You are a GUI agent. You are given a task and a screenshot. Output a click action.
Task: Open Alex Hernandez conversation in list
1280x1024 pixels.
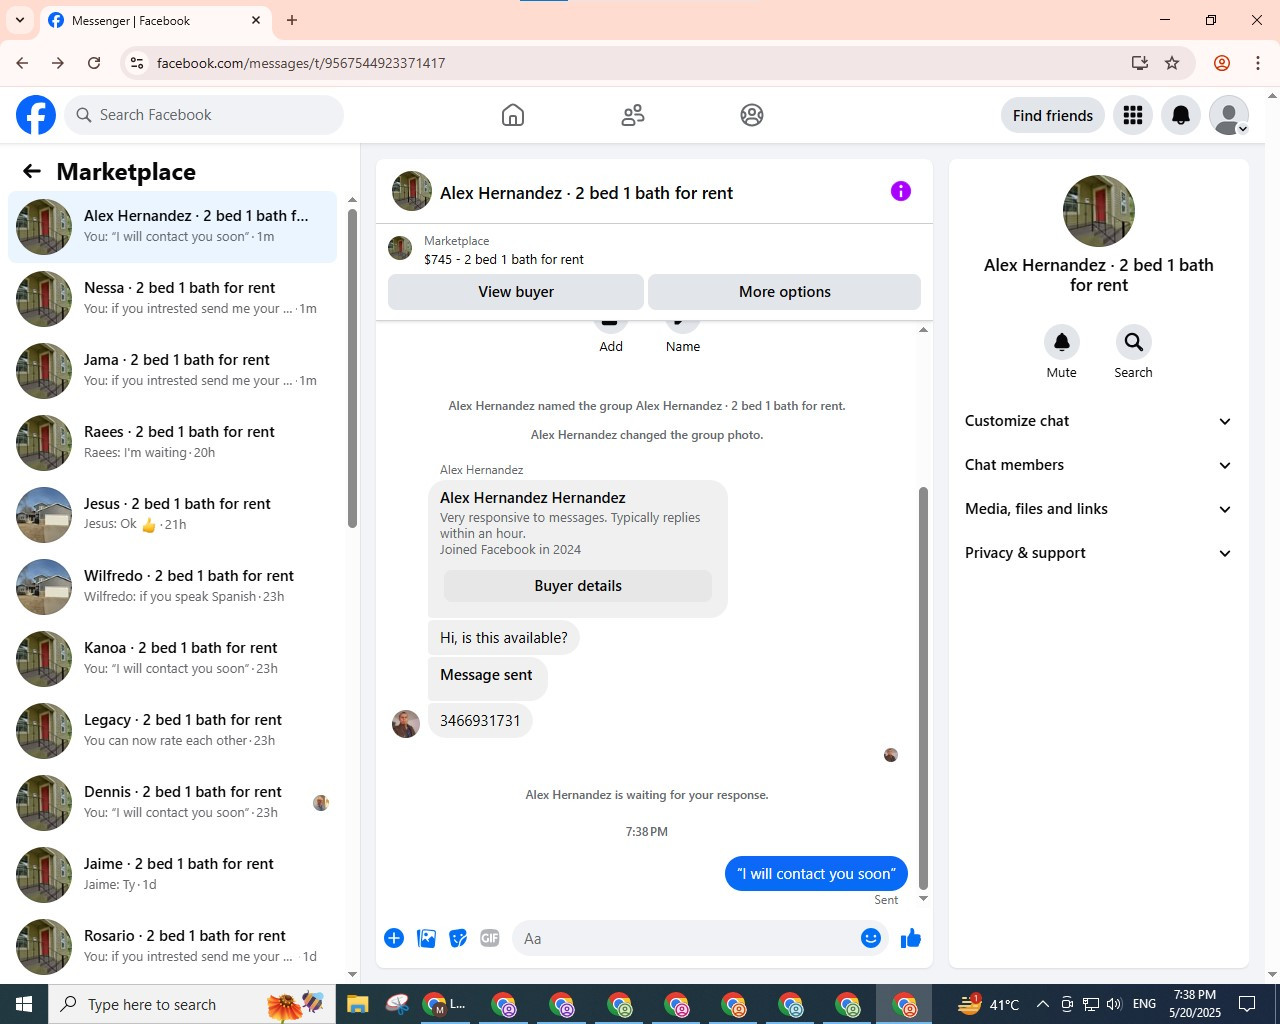(173, 227)
